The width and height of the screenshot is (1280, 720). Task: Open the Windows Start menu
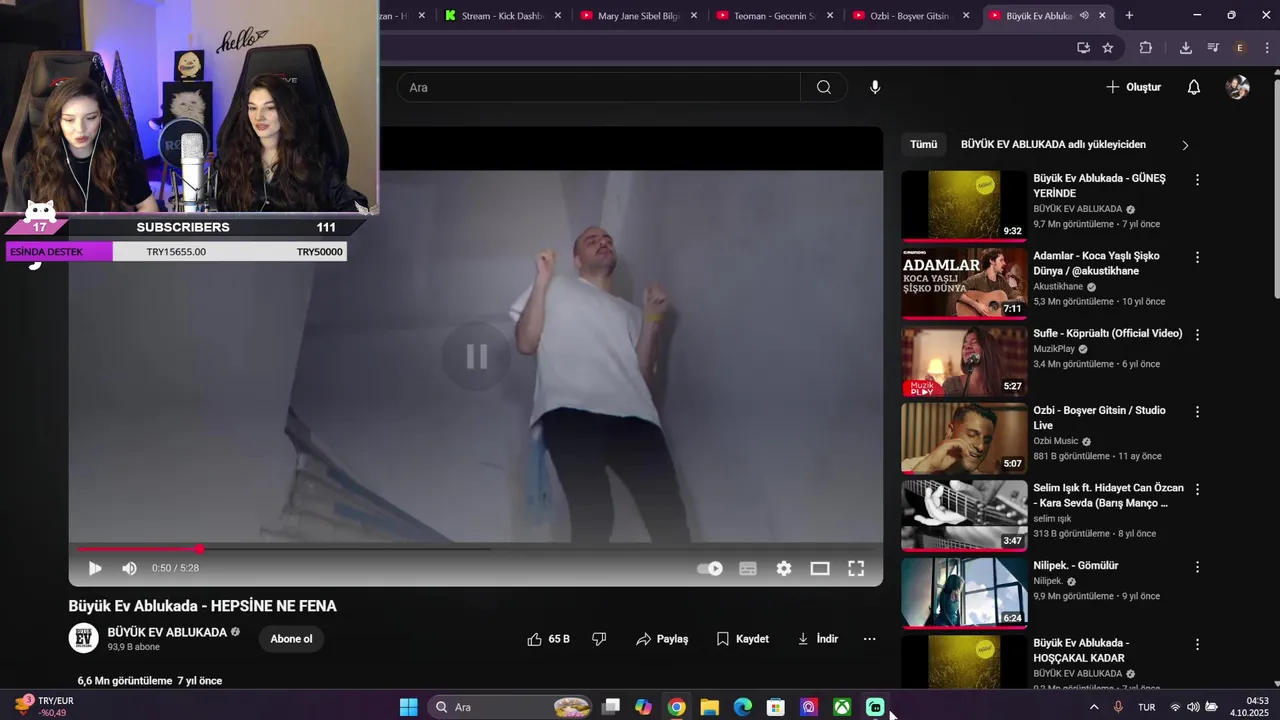408,707
